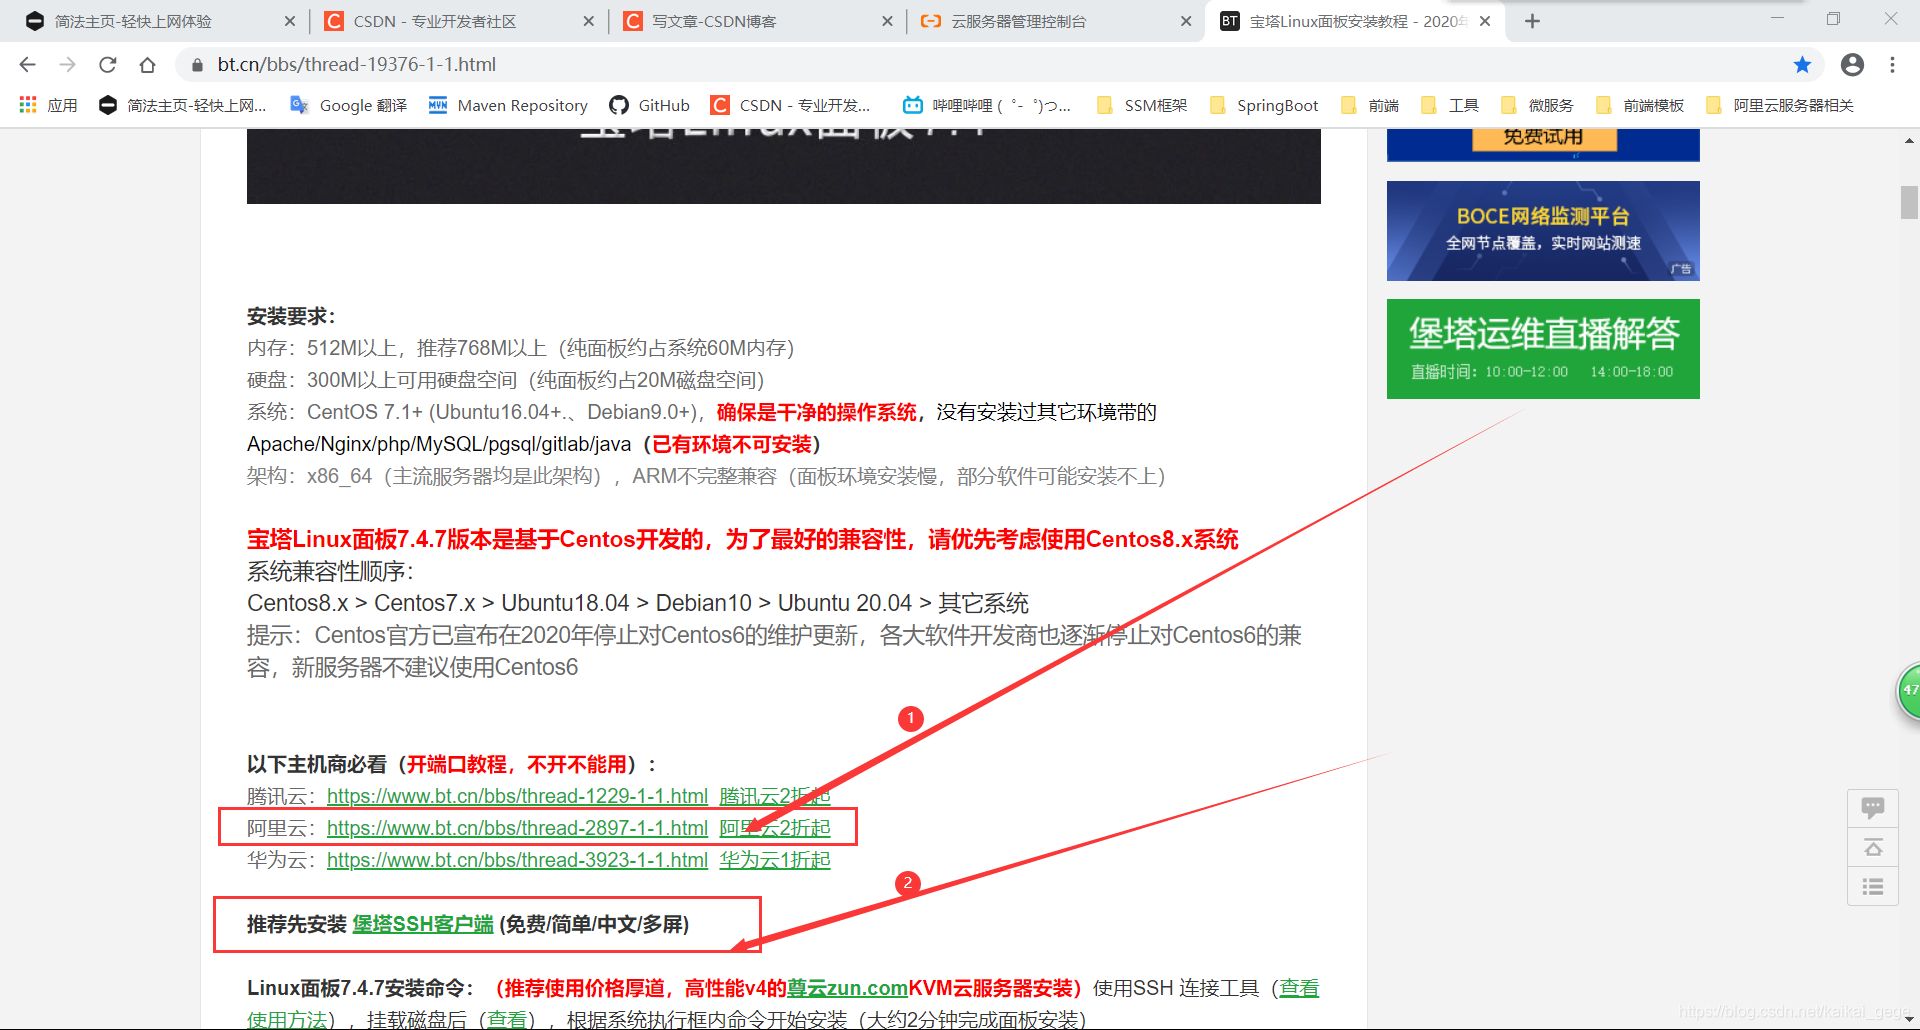Close the 宝塔Linux面板安装教程 tab
This screenshot has width=1920, height=1030.
point(1485,21)
